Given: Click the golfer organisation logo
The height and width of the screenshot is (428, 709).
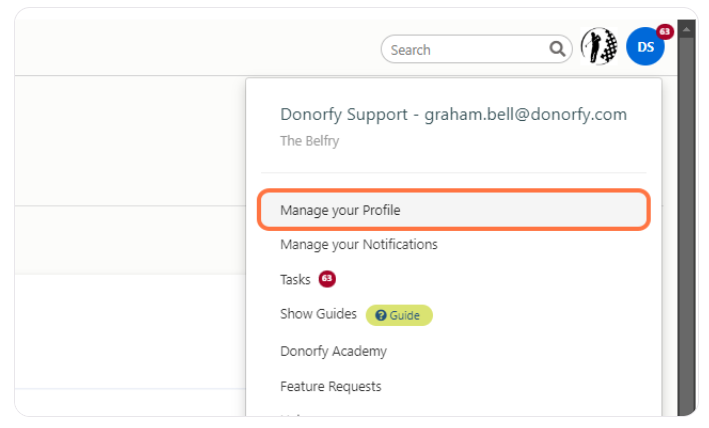Looking at the screenshot, I should click(x=599, y=46).
